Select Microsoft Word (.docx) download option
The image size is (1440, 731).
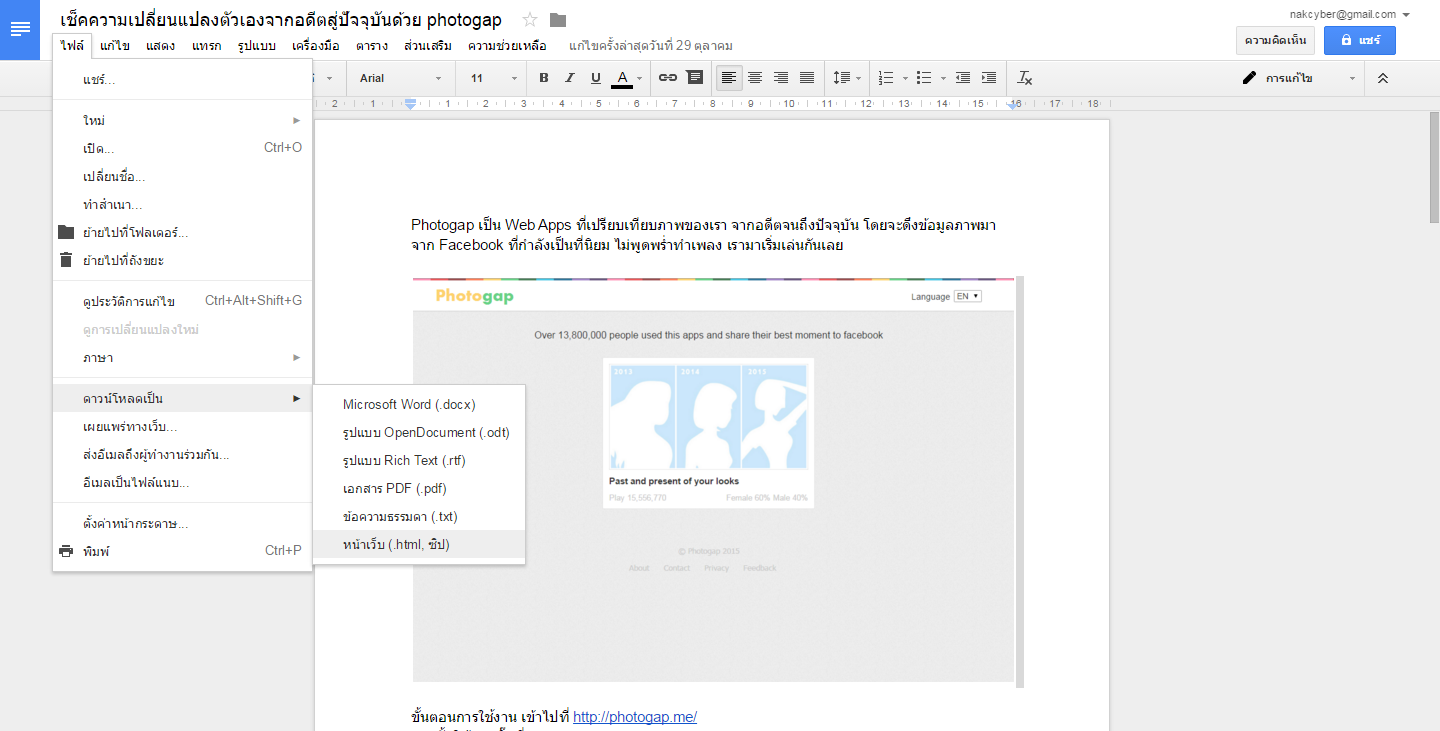click(x=409, y=404)
